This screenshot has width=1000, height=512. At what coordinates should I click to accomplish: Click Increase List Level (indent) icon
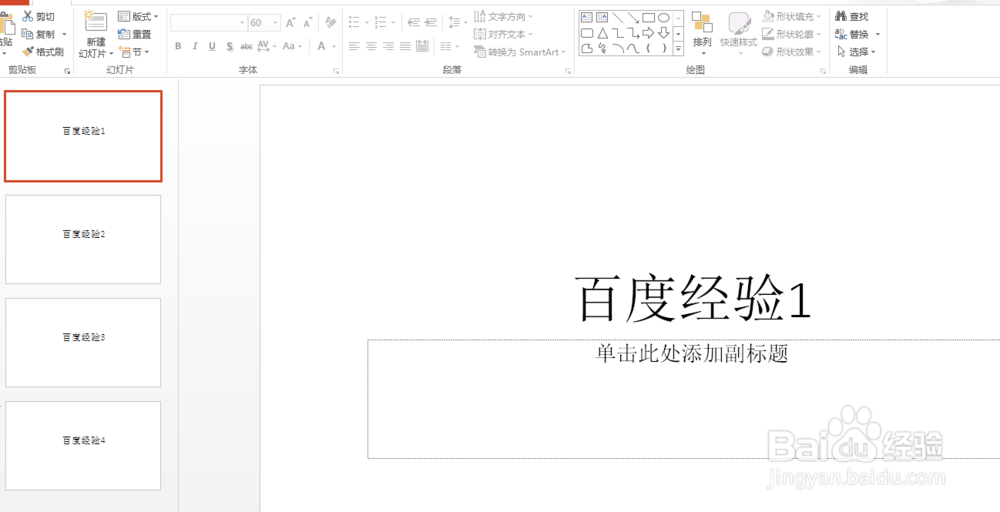tap(431, 23)
